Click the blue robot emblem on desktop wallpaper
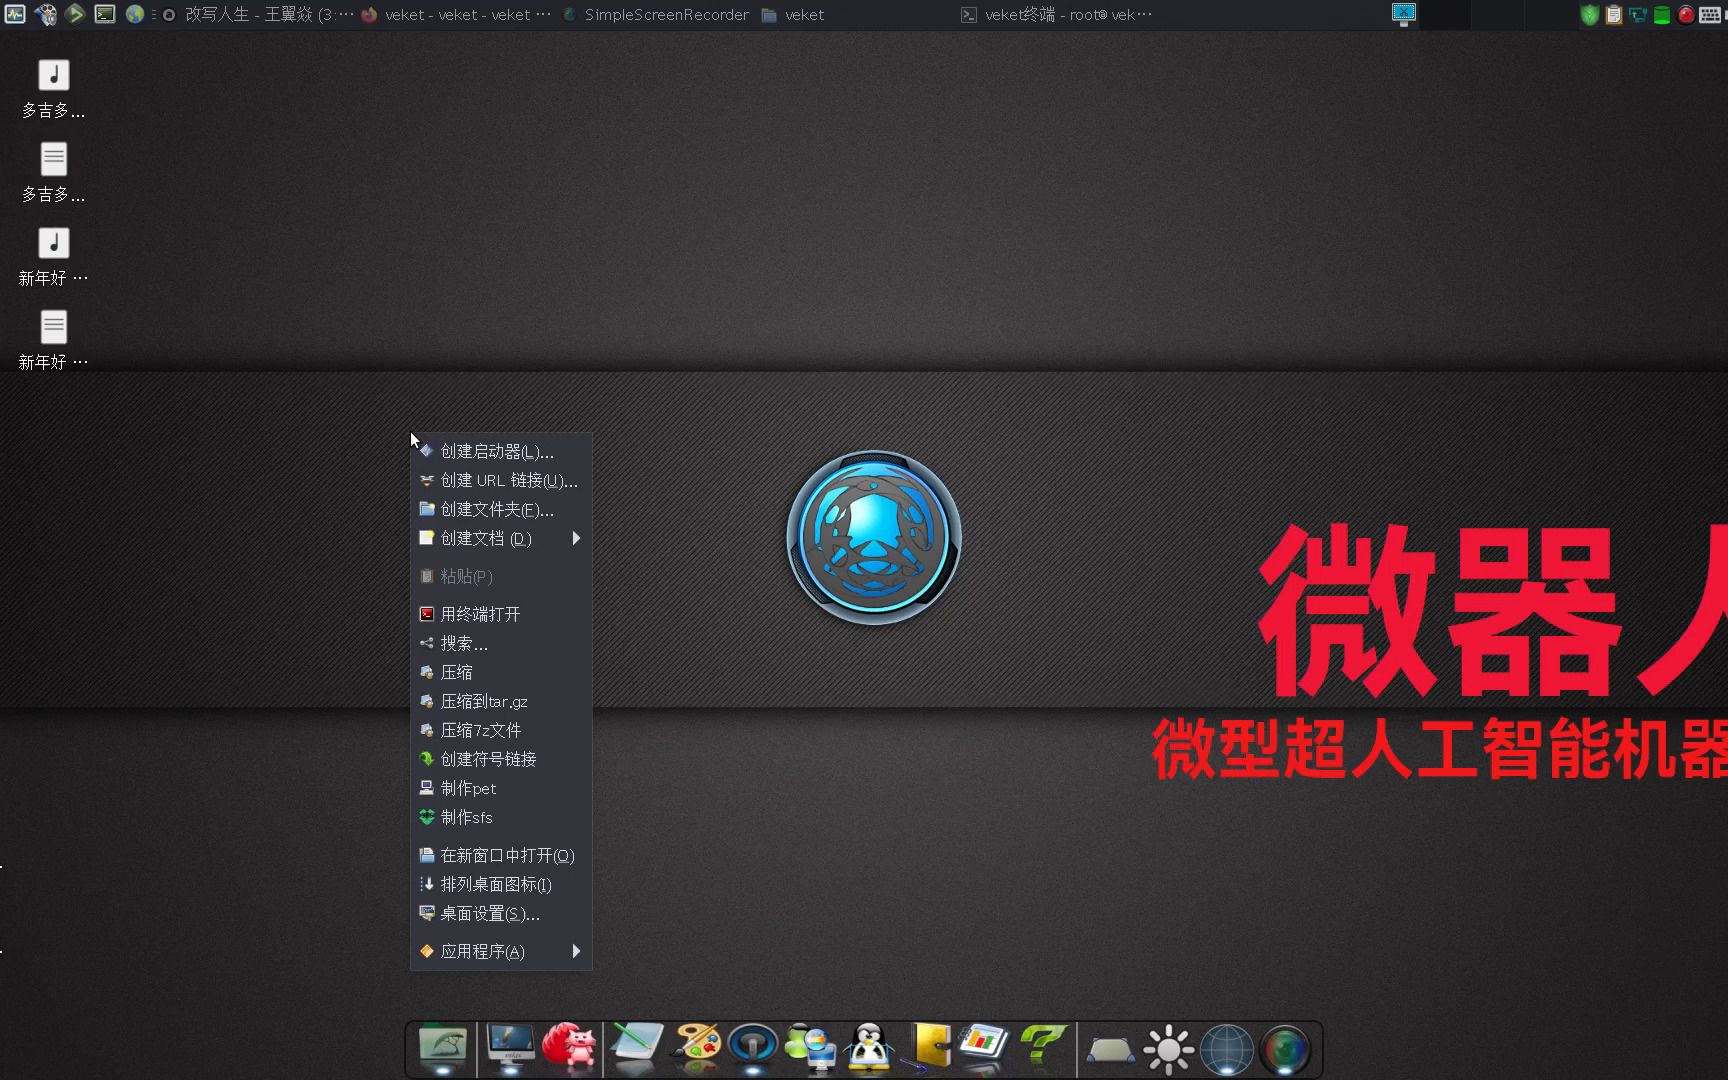Image resolution: width=1728 pixels, height=1080 pixels. click(874, 538)
